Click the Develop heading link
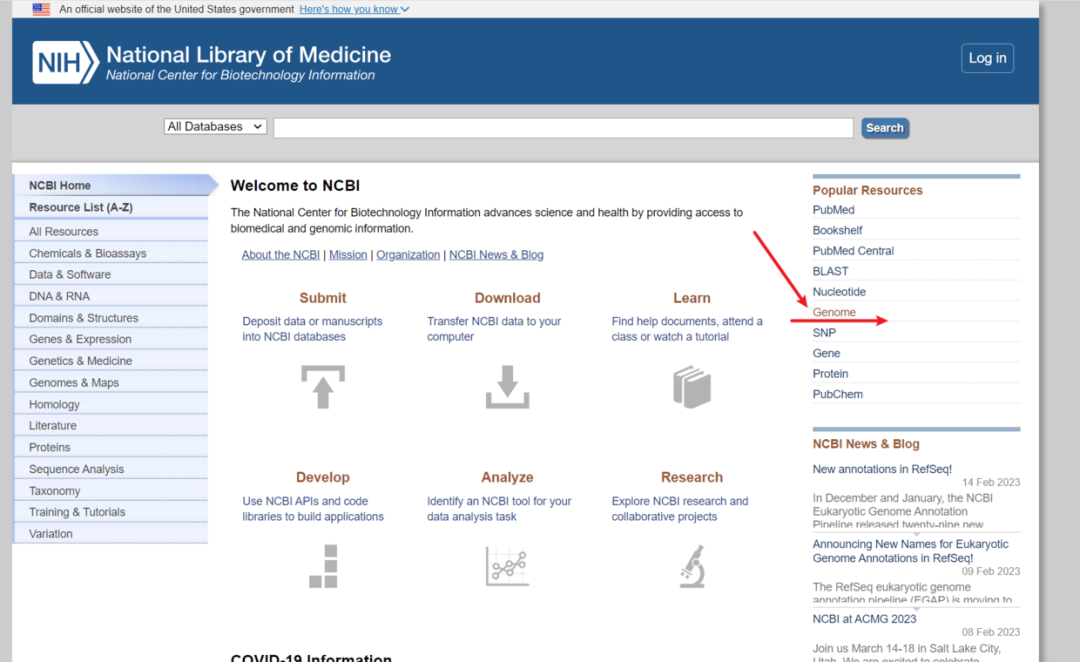The image size is (1080, 662). [x=322, y=477]
